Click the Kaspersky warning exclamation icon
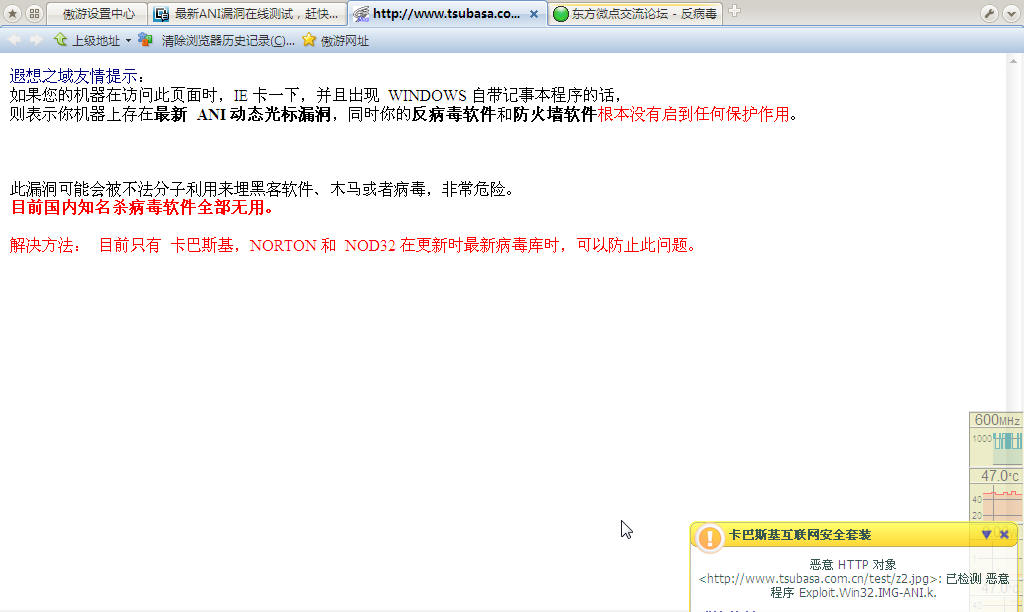The height and width of the screenshot is (612, 1024). (709, 537)
